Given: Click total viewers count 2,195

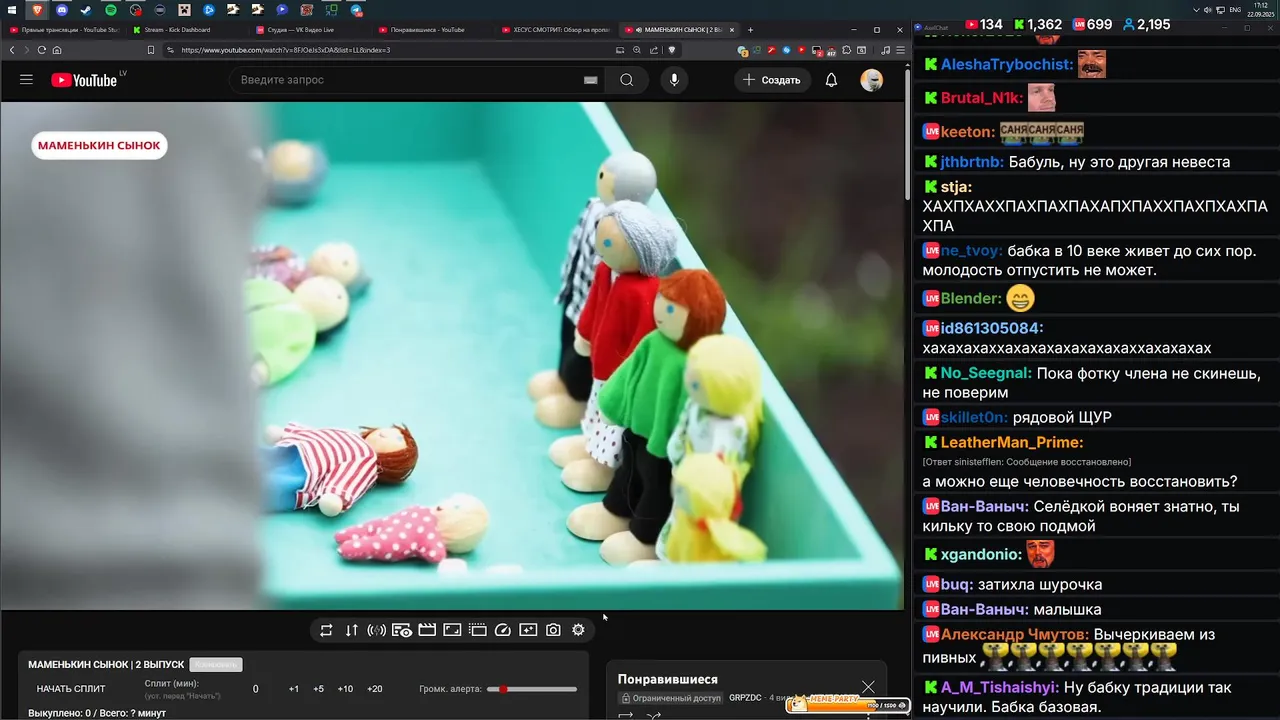Looking at the screenshot, I should [x=1146, y=24].
